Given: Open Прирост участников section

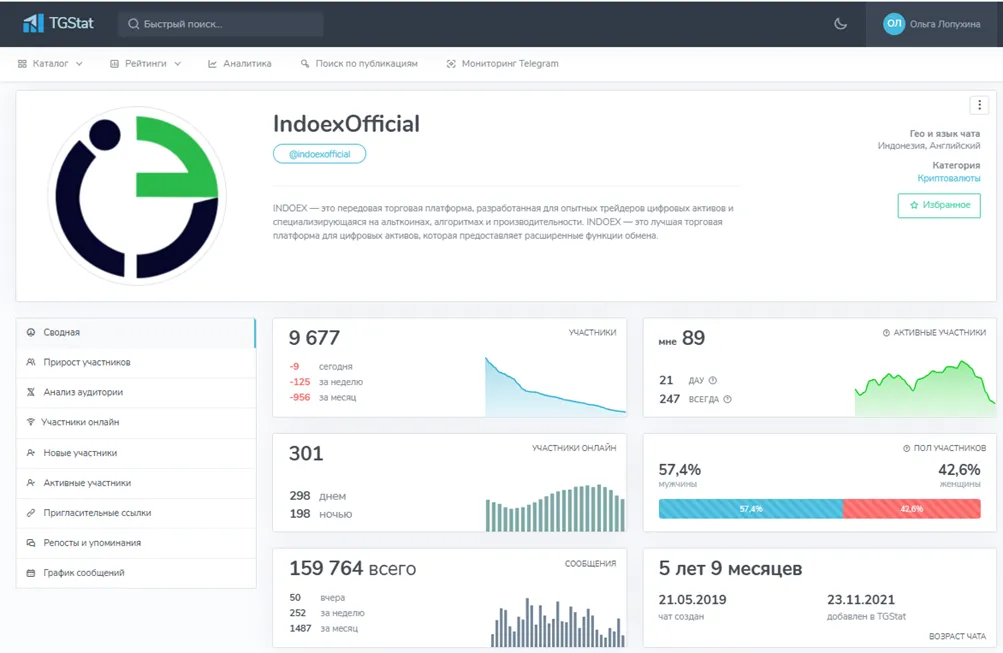Looking at the screenshot, I should 136,363.
